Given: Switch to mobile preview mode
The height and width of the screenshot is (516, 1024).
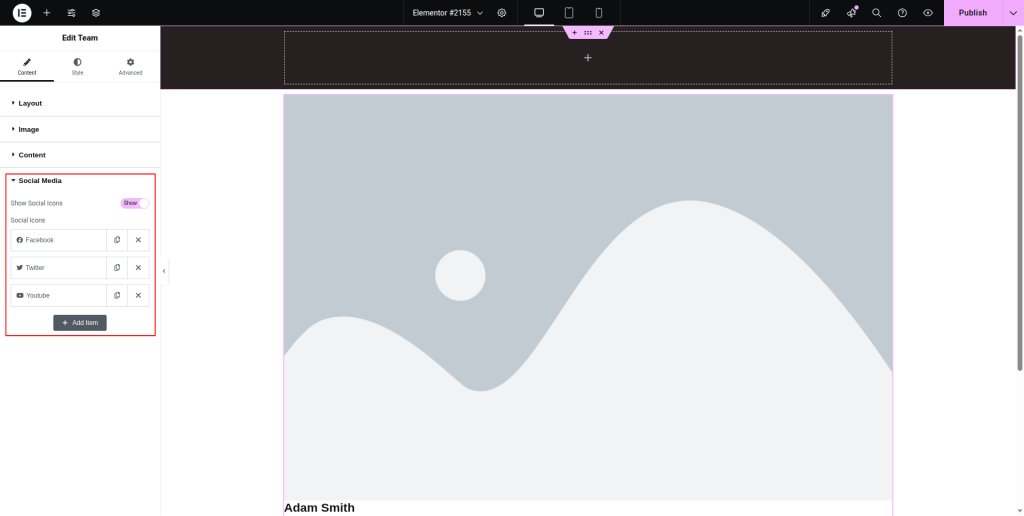Looking at the screenshot, I should [599, 12].
